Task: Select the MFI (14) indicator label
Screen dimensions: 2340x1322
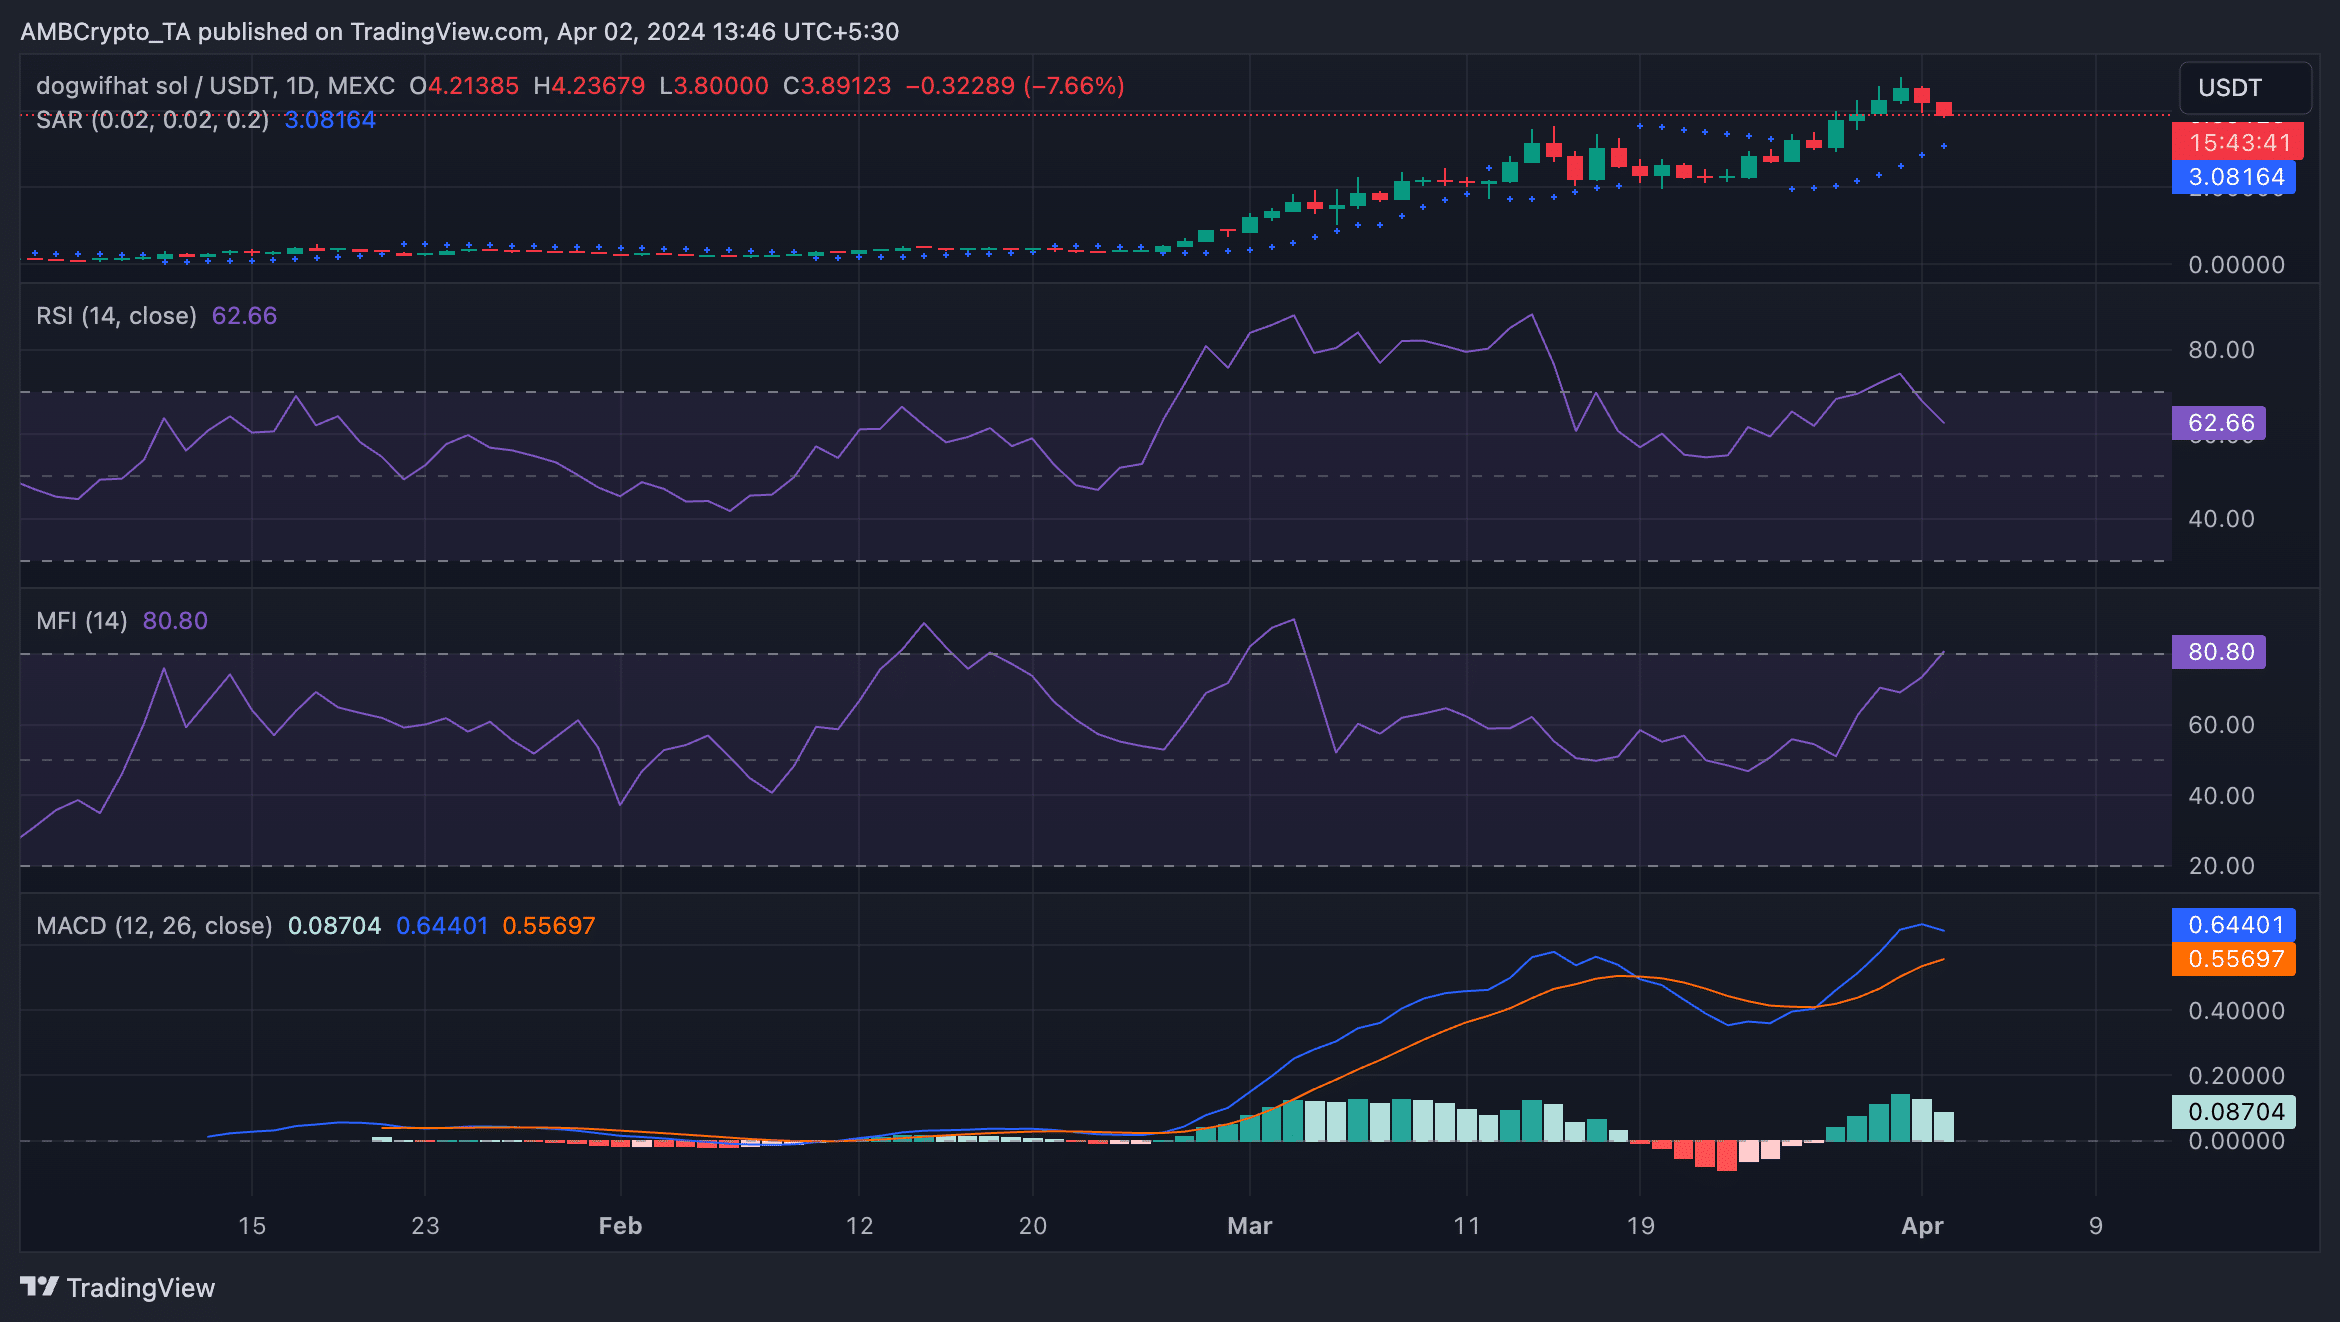Action: [82, 621]
